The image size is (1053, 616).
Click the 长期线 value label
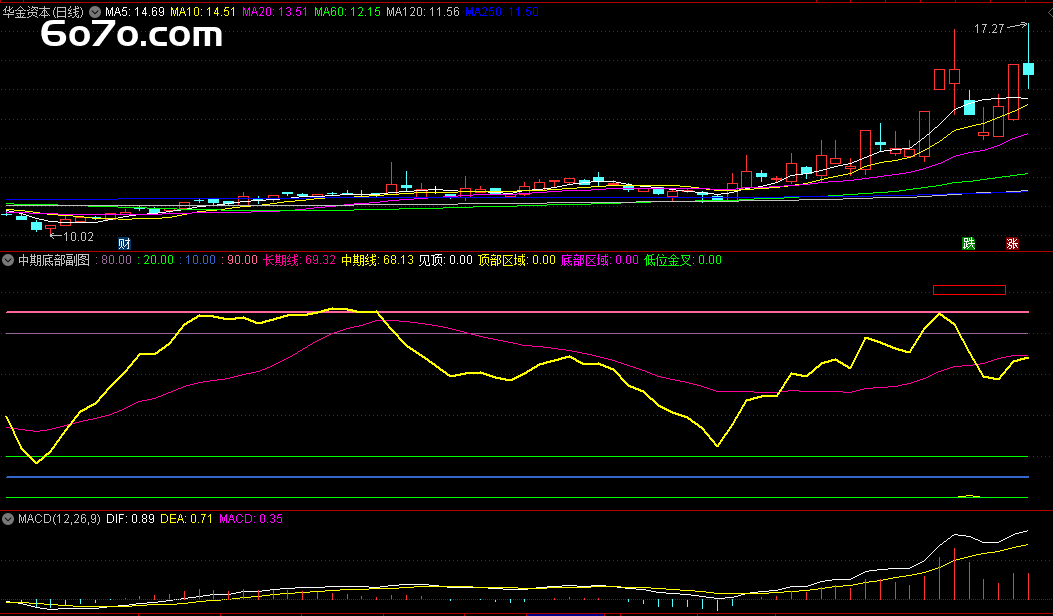pyautogui.click(x=299, y=260)
